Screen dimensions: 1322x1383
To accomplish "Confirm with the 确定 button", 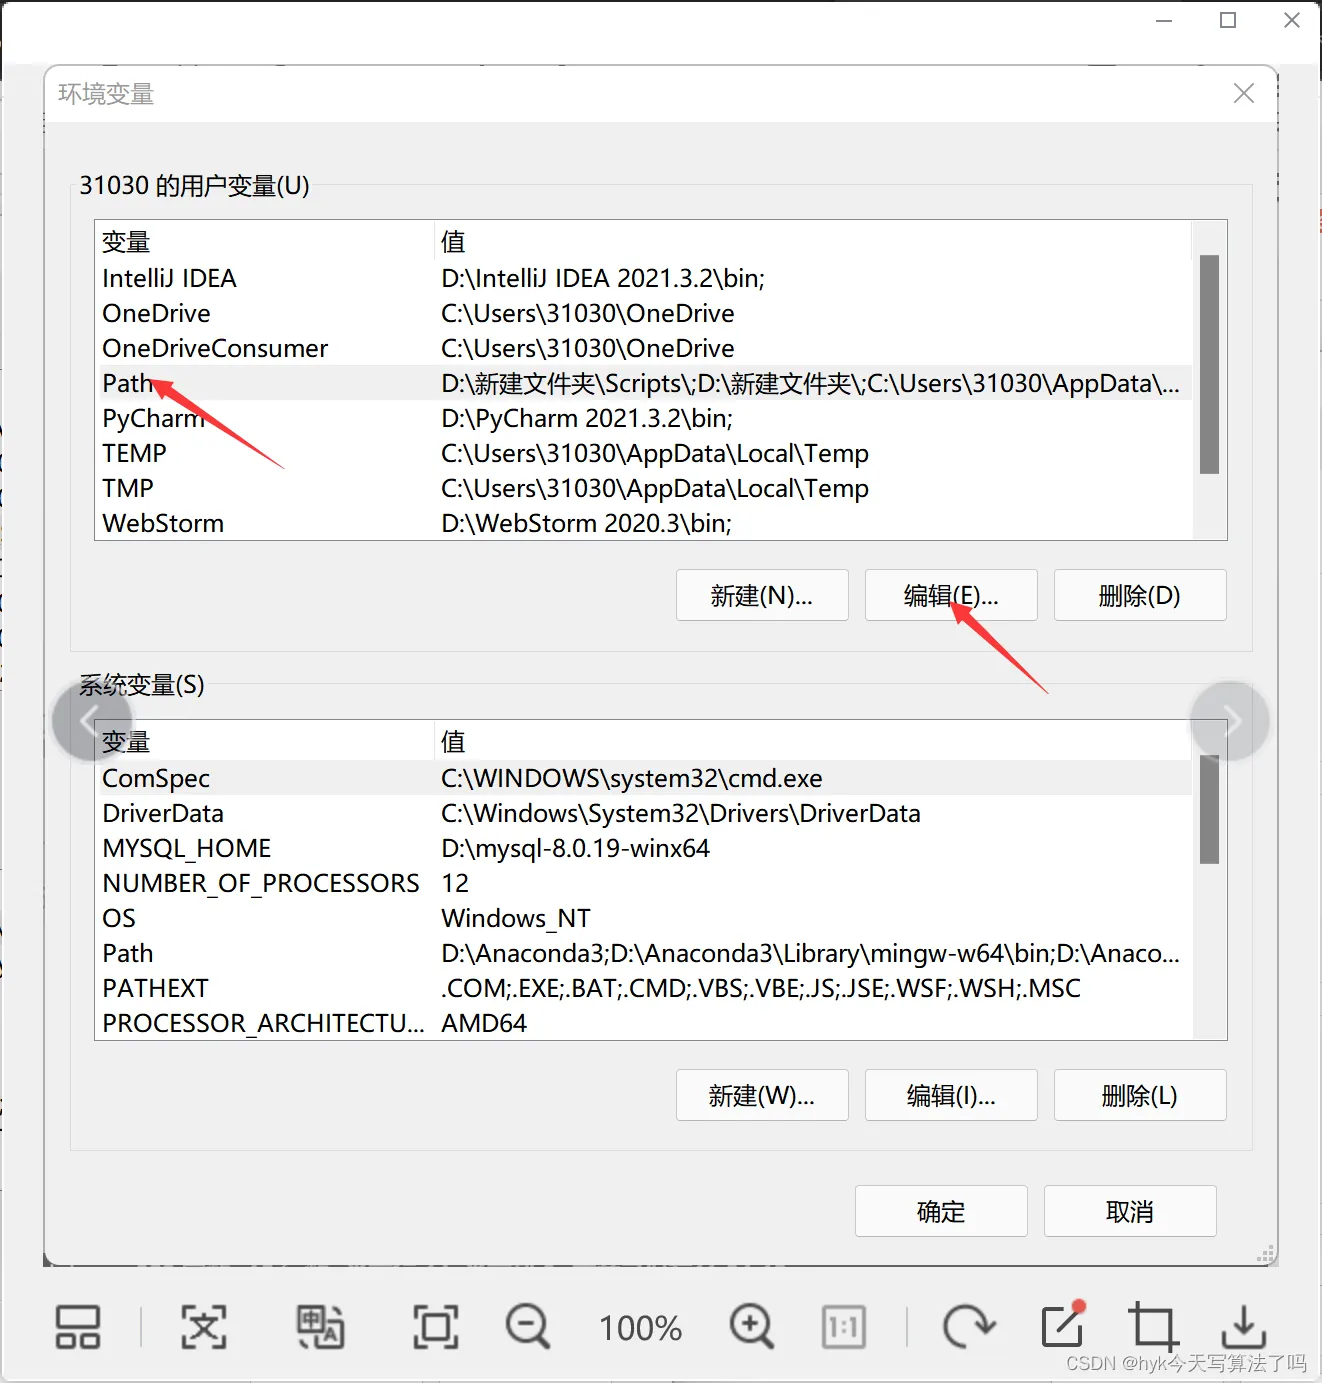I will pyautogui.click(x=941, y=1211).
